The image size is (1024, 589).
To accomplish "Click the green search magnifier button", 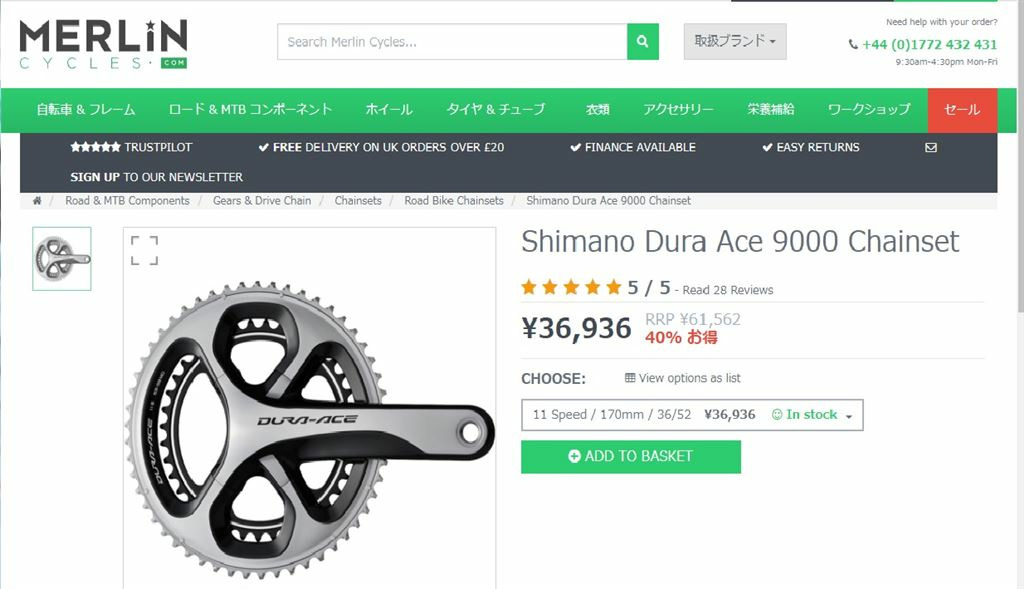I will 643,42.
